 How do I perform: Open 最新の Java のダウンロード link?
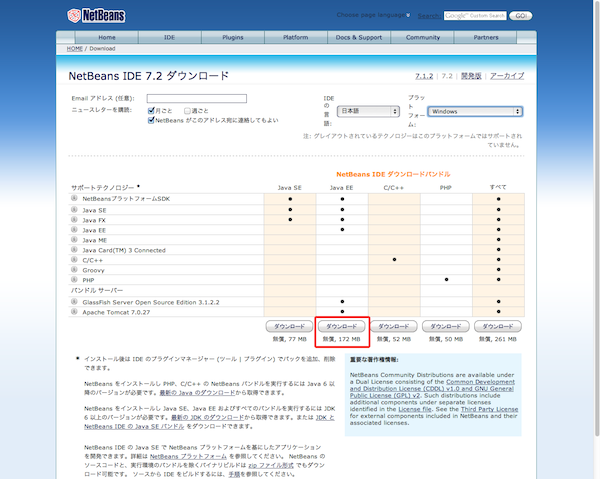pos(197,393)
